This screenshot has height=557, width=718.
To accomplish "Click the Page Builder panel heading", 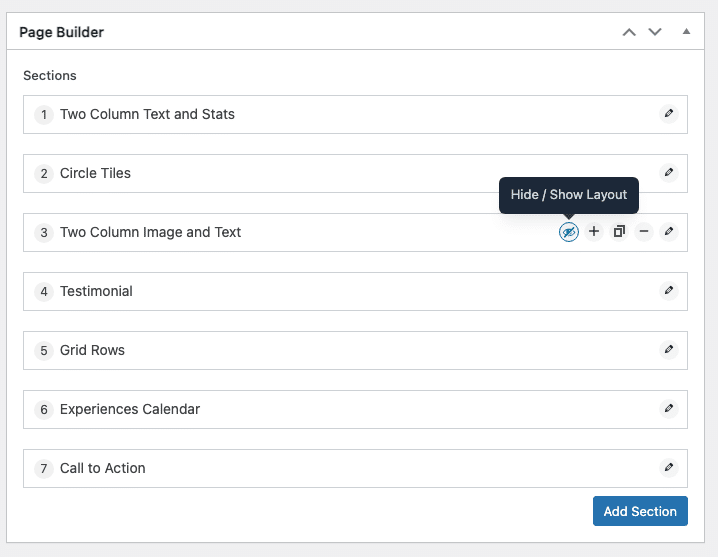I will pos(61,32).
